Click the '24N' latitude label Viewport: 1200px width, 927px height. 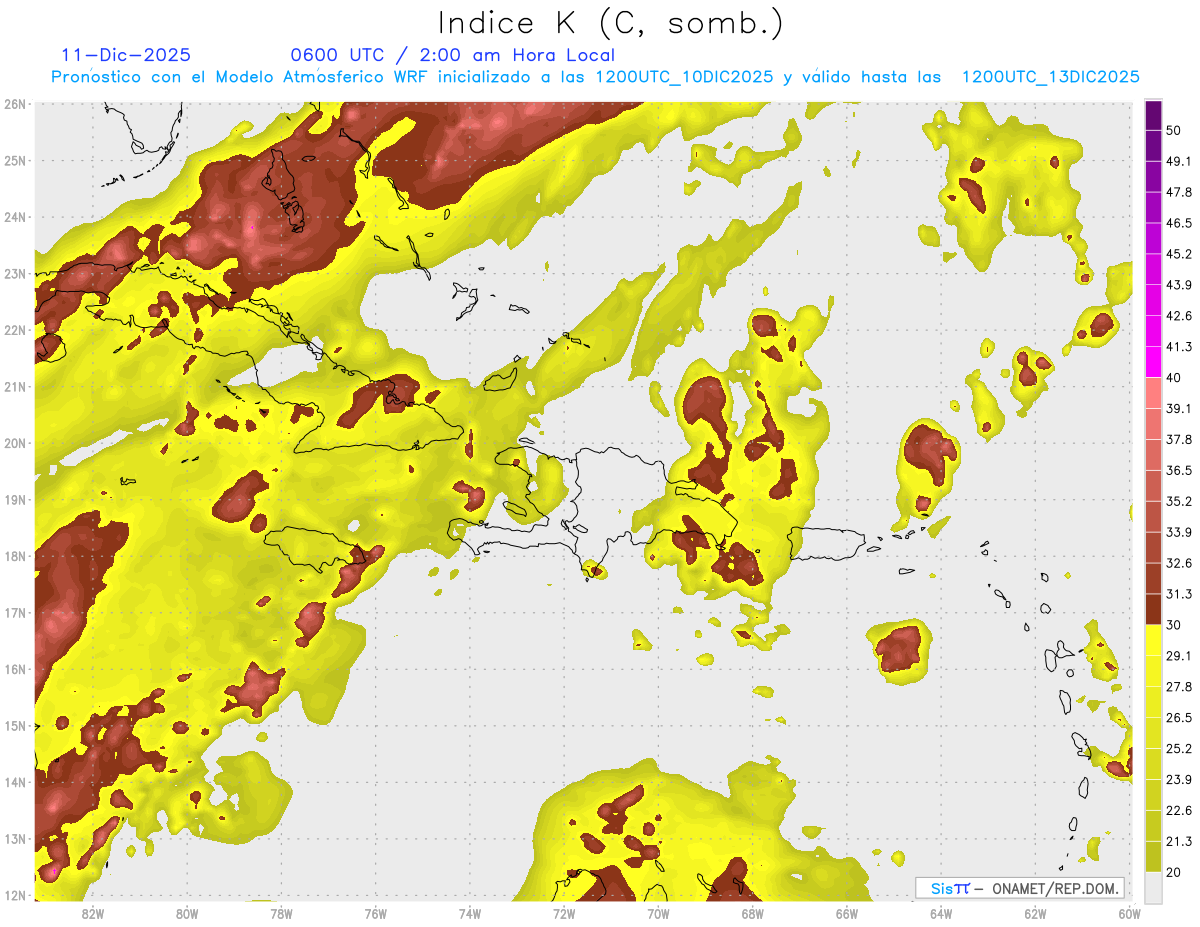pos(15,217)
